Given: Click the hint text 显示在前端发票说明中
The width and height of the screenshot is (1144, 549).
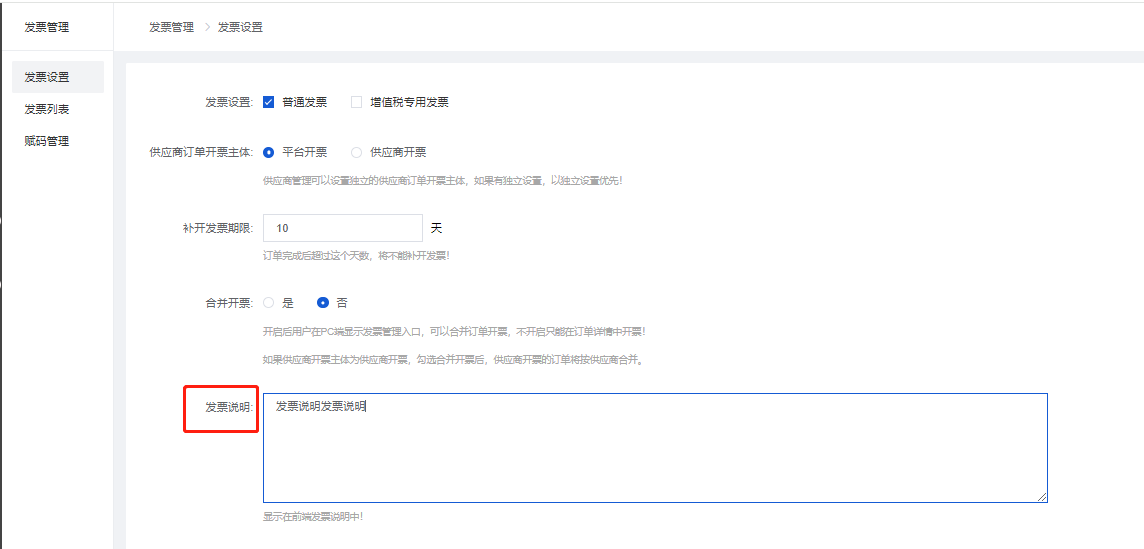Looking at the screenshot, I should tap(313, 517).
